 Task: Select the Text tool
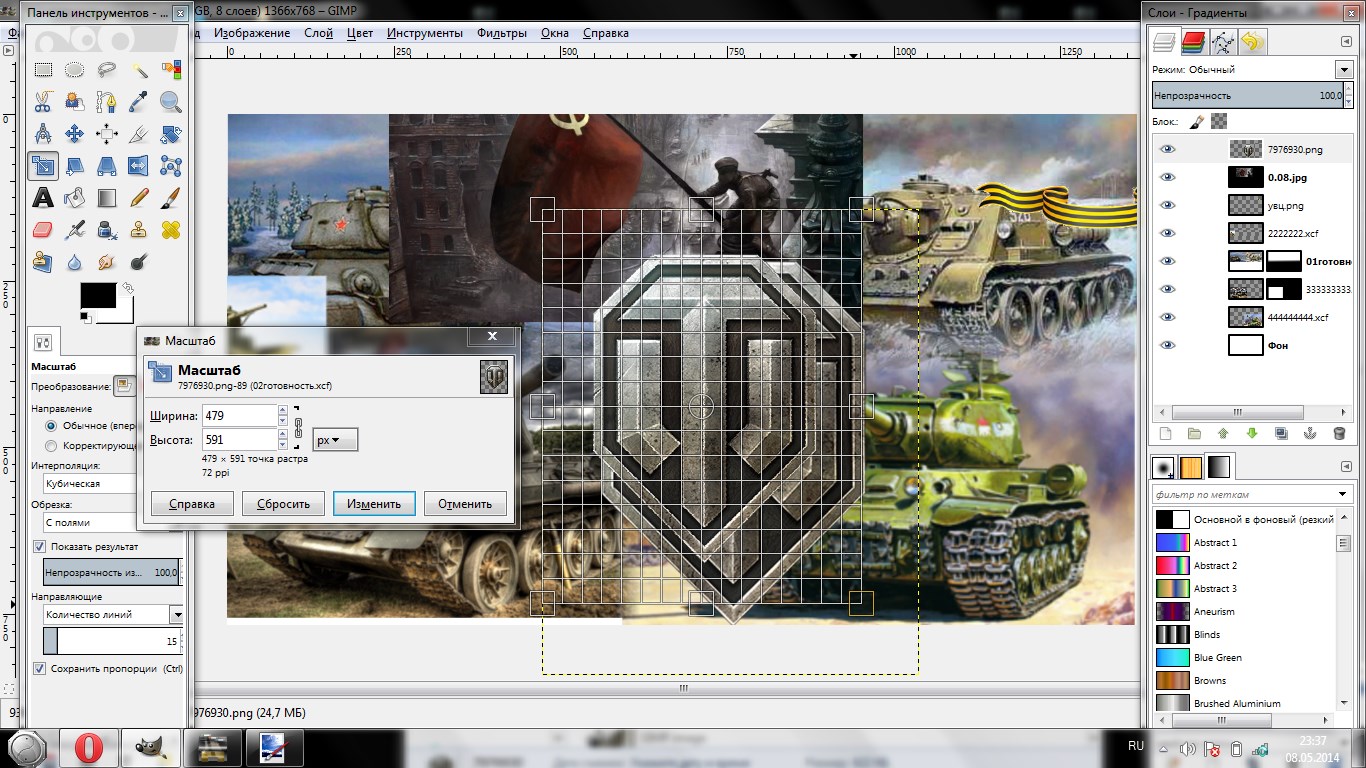click(43, 198)
